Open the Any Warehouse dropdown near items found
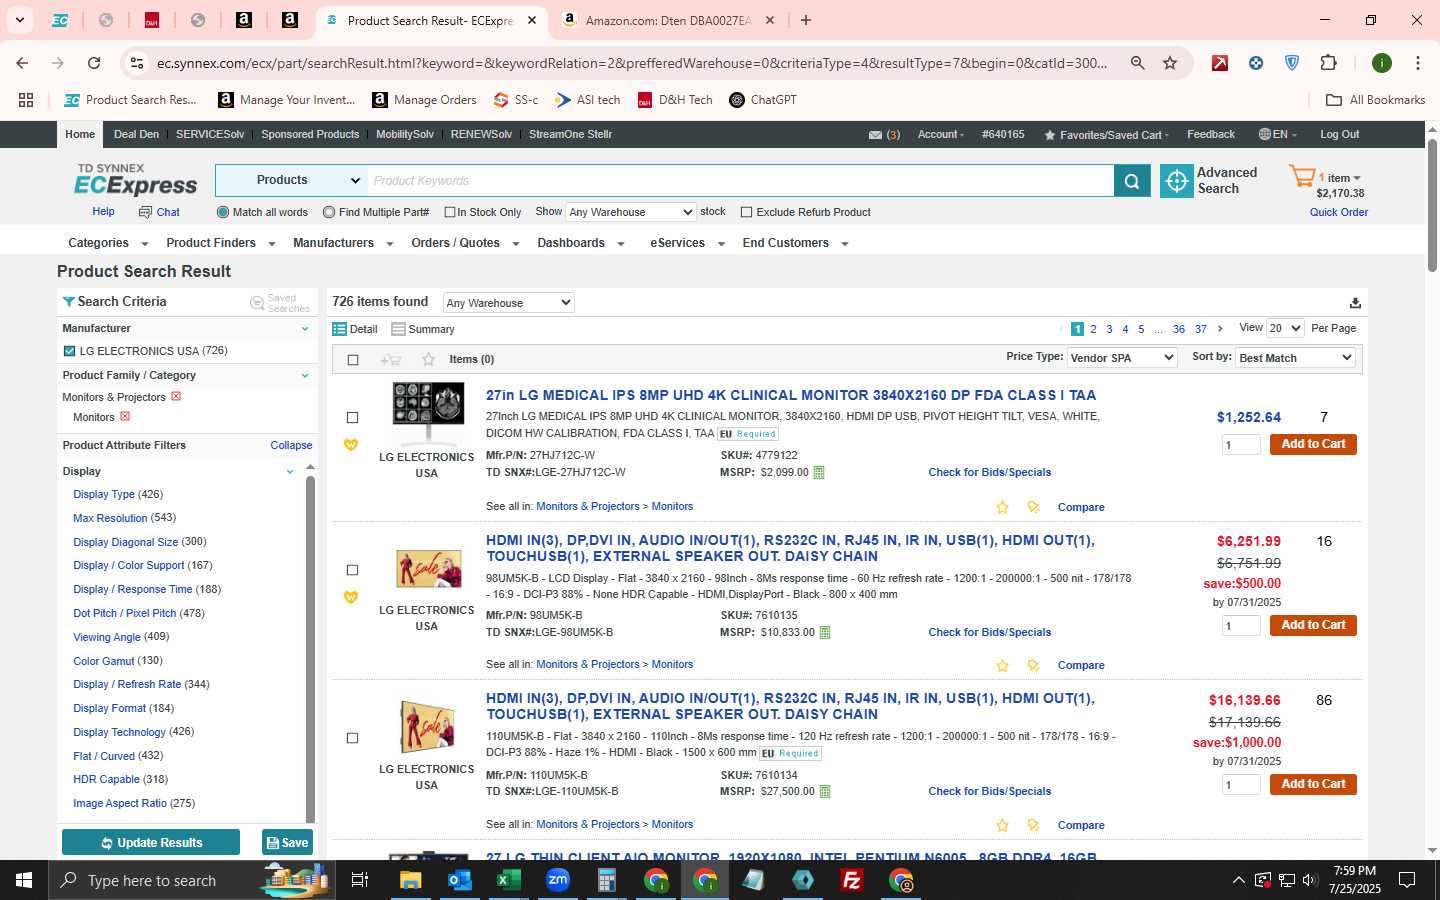The image size is (1440, 900). [x=508, y=303]
